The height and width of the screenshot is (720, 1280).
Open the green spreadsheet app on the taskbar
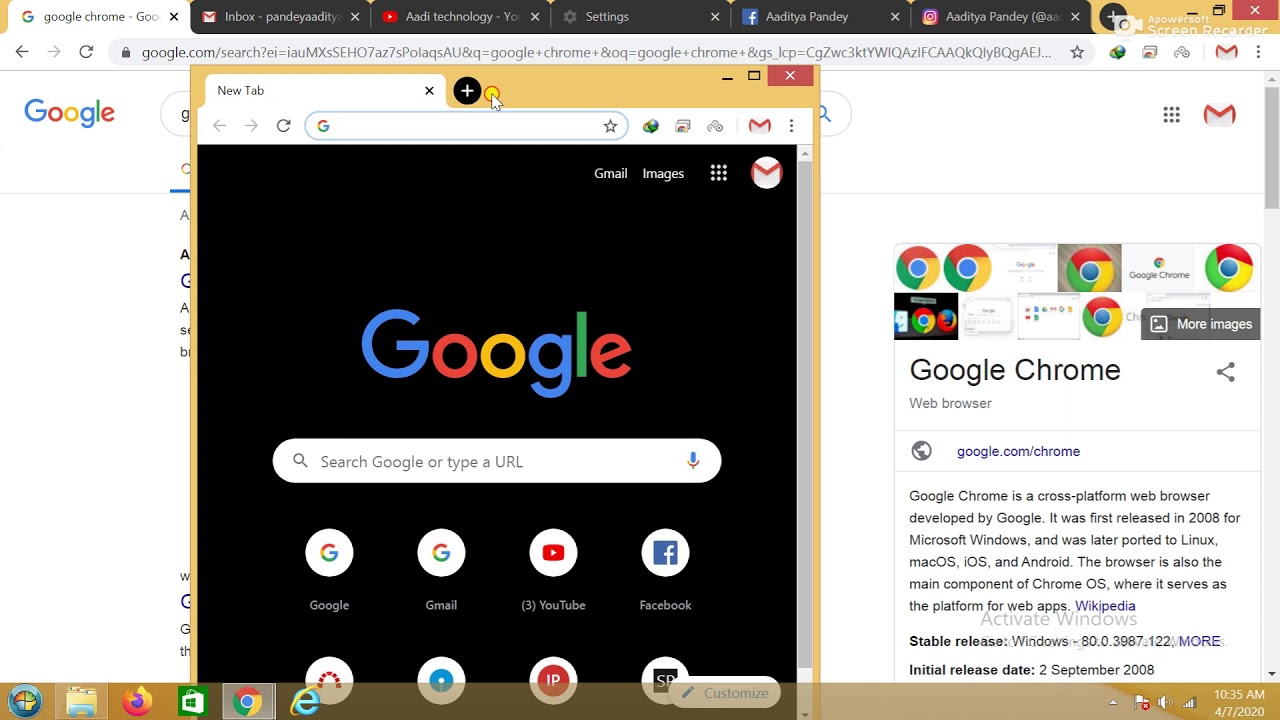tap(192, 702)
